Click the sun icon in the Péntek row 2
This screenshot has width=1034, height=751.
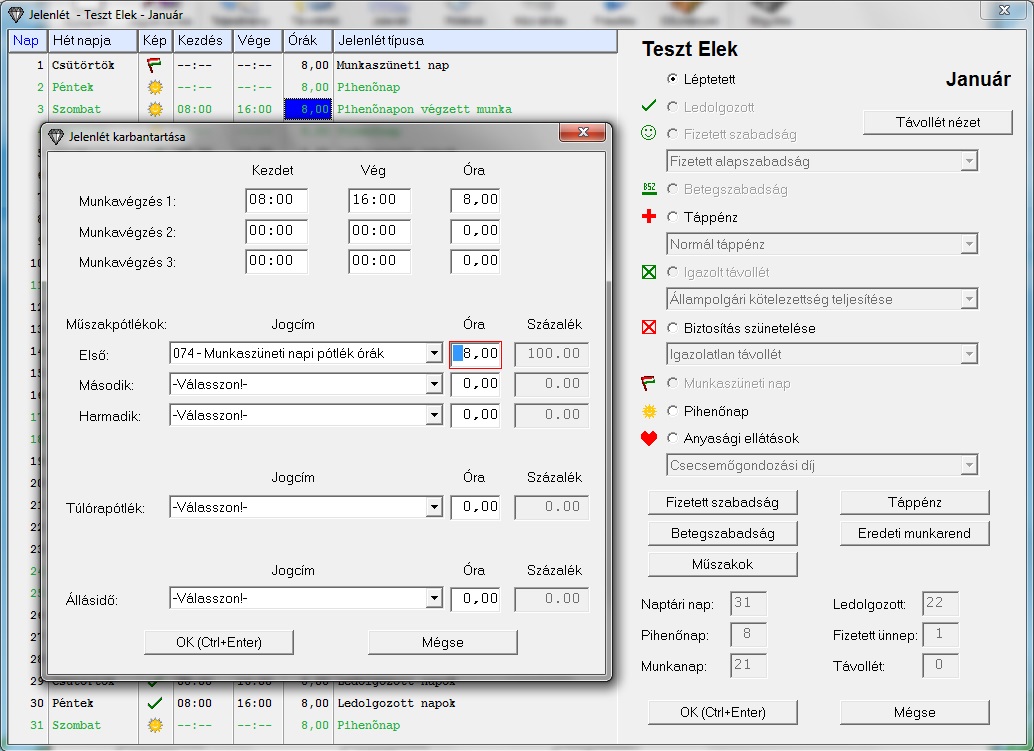154,87
